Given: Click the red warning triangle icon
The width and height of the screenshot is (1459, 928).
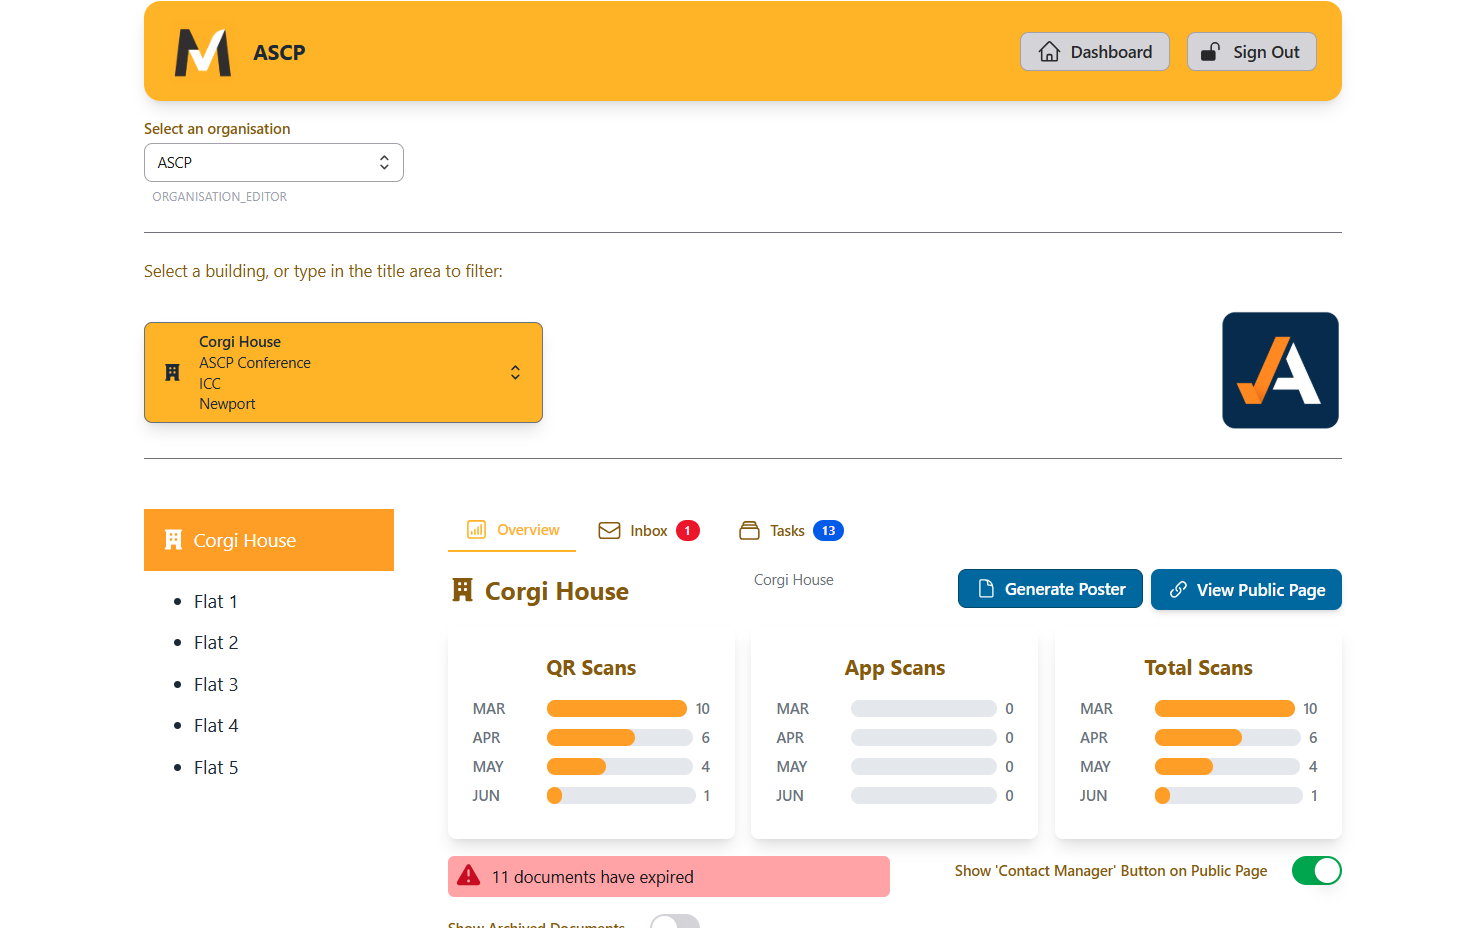Looking at the screenshot, I should [x=468, y=876].
